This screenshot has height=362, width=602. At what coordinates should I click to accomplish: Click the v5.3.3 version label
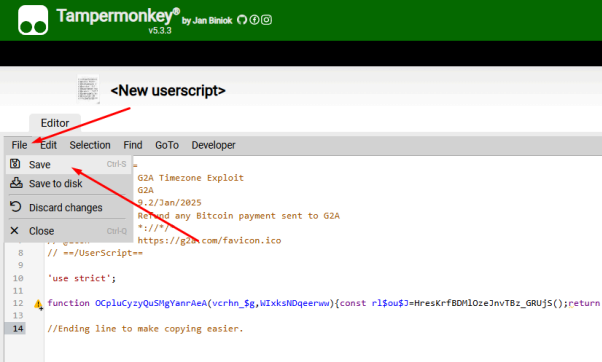(x=160, y=31)
